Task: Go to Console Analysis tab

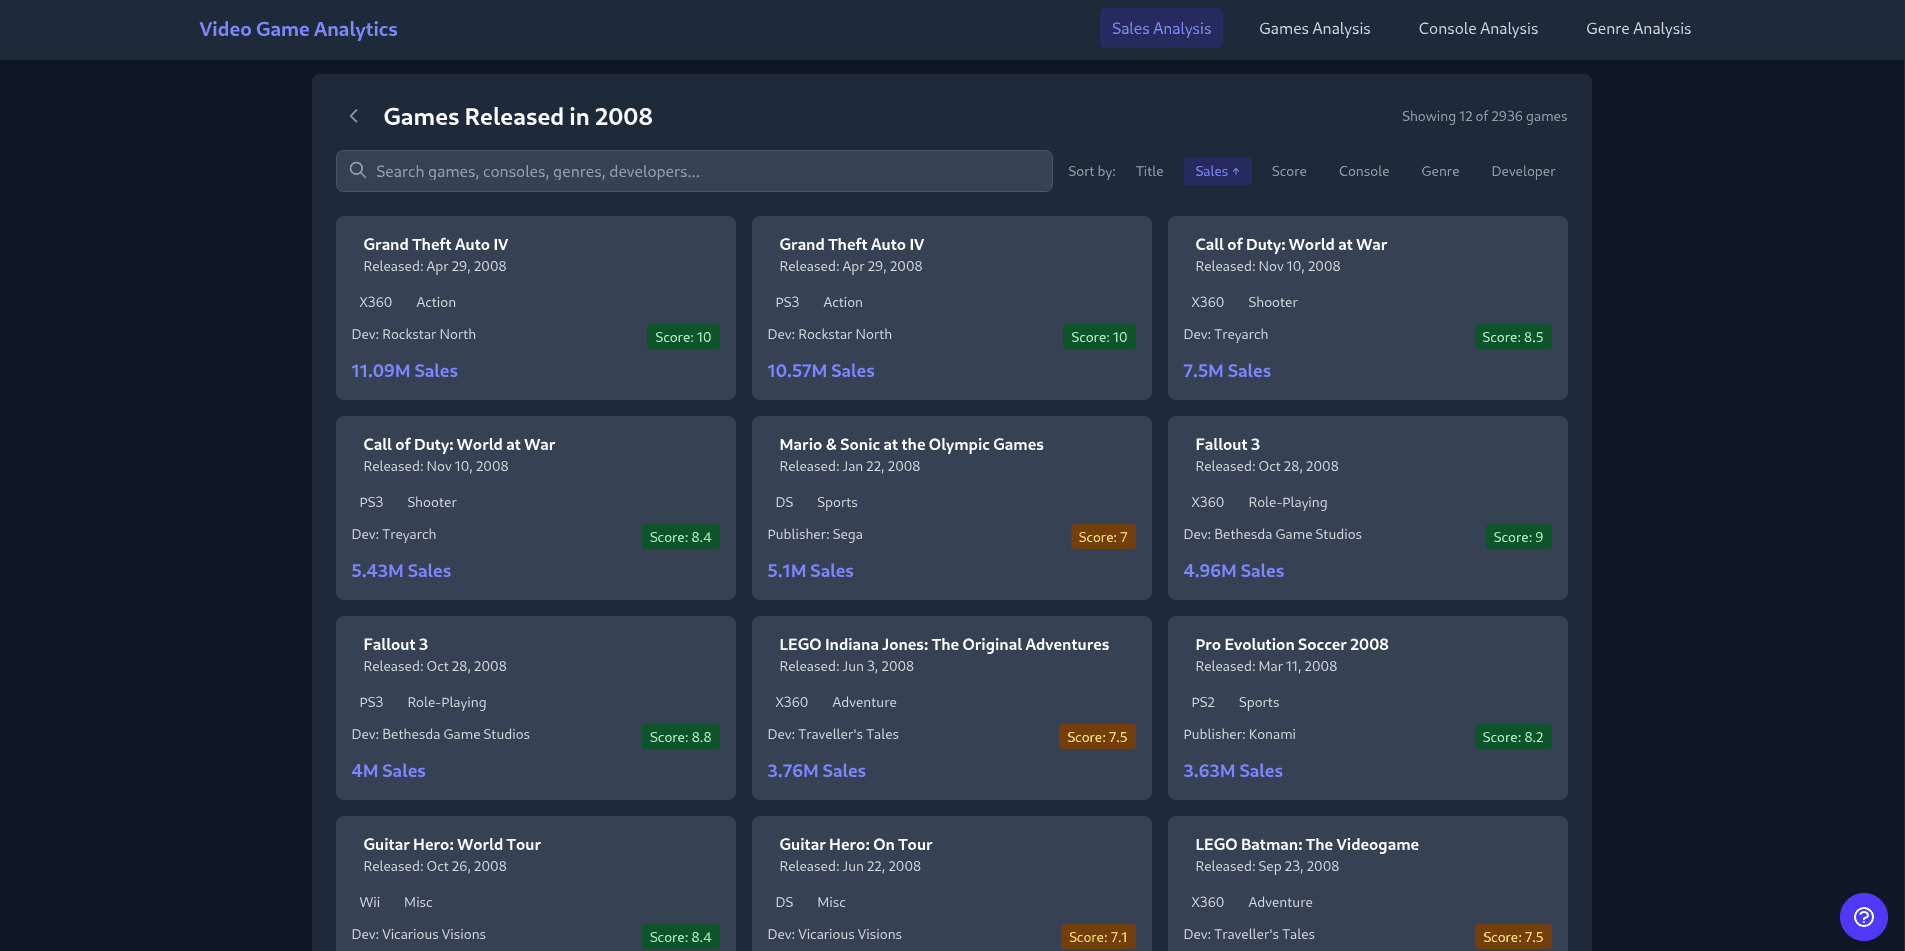Action: 1478,28
